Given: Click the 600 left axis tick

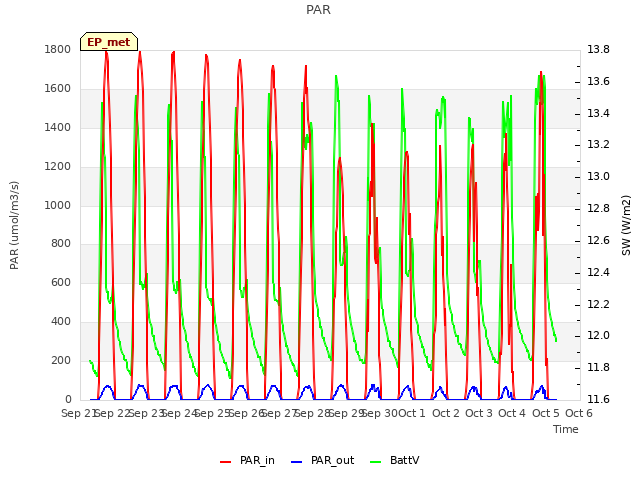Looking at the screenshot, I should tap(61, 282).
